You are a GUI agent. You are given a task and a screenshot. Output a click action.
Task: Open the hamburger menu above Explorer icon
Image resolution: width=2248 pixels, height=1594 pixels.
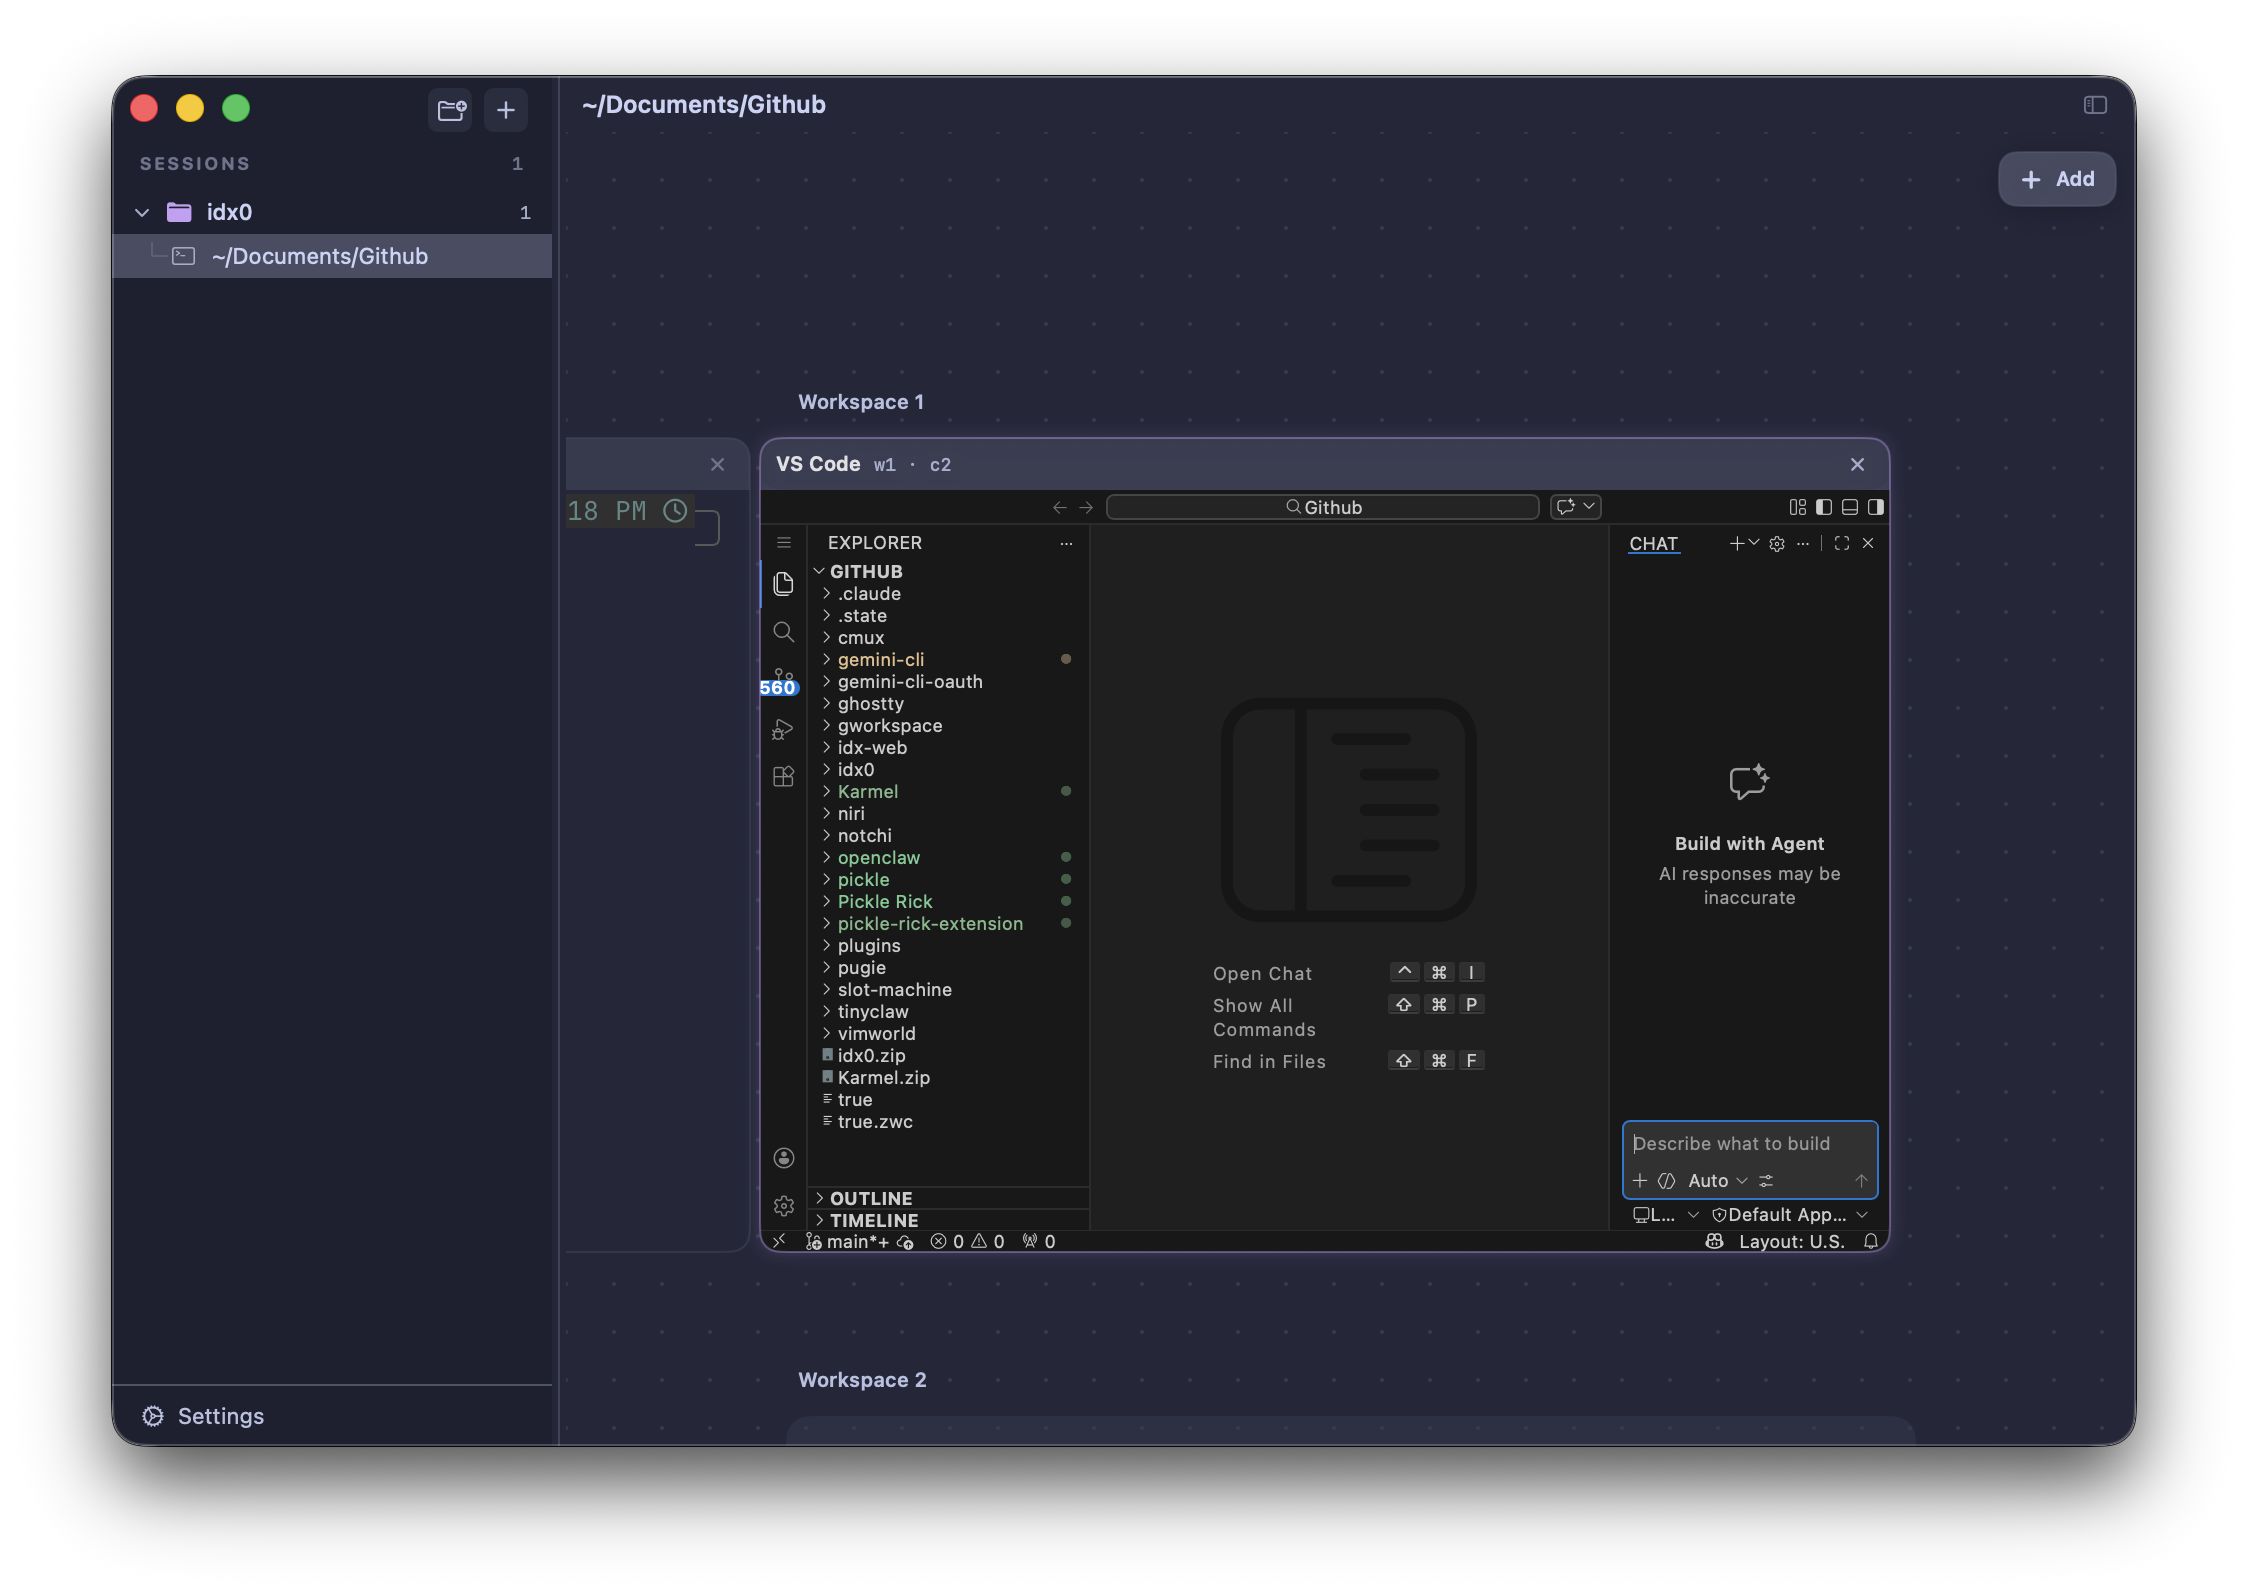click(x=784, y=543)
